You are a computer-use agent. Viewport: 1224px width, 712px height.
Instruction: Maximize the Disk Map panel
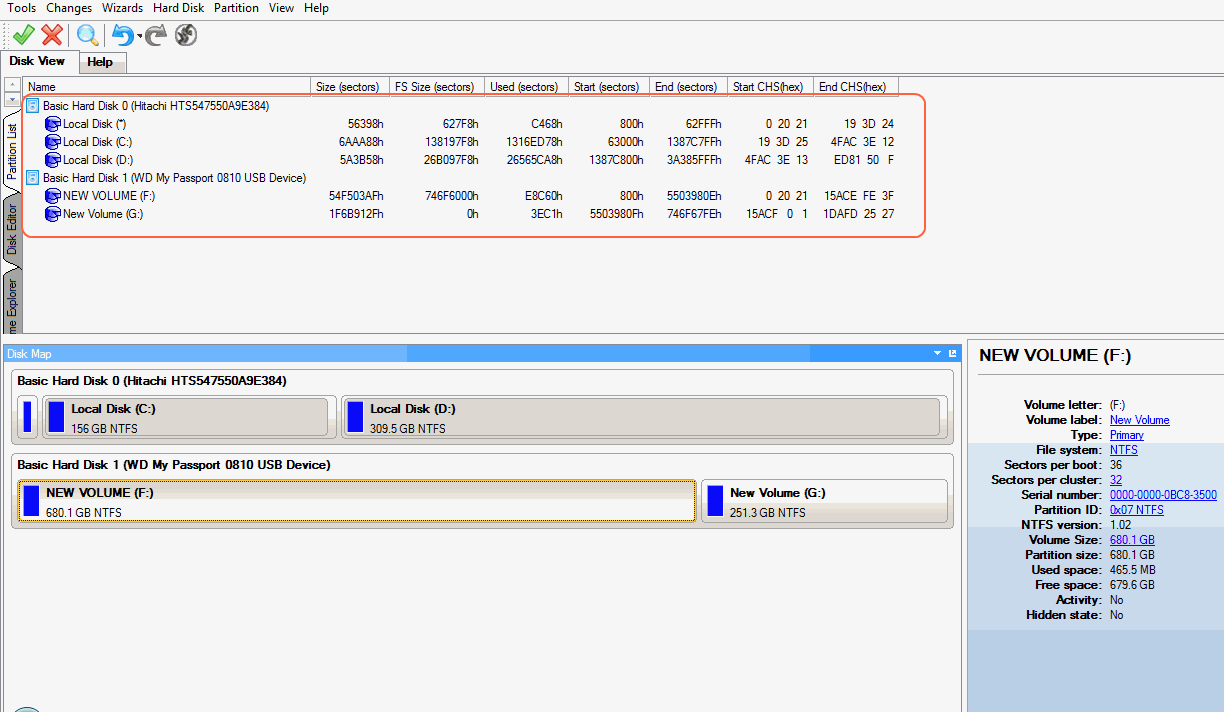[x=952, y=354]
